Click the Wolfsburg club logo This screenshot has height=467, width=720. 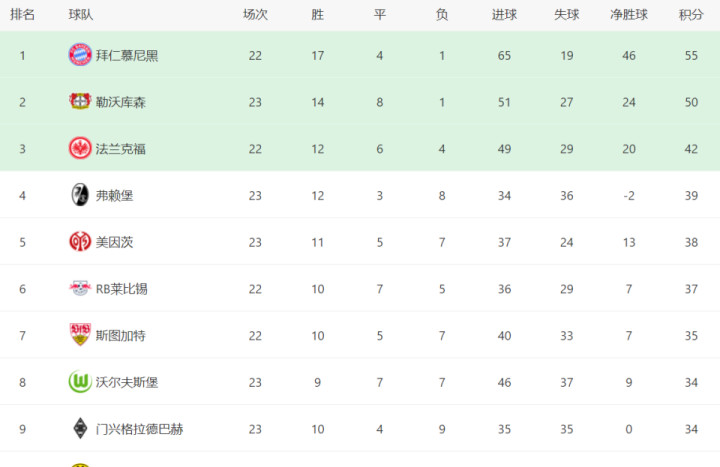click(80, 382)
